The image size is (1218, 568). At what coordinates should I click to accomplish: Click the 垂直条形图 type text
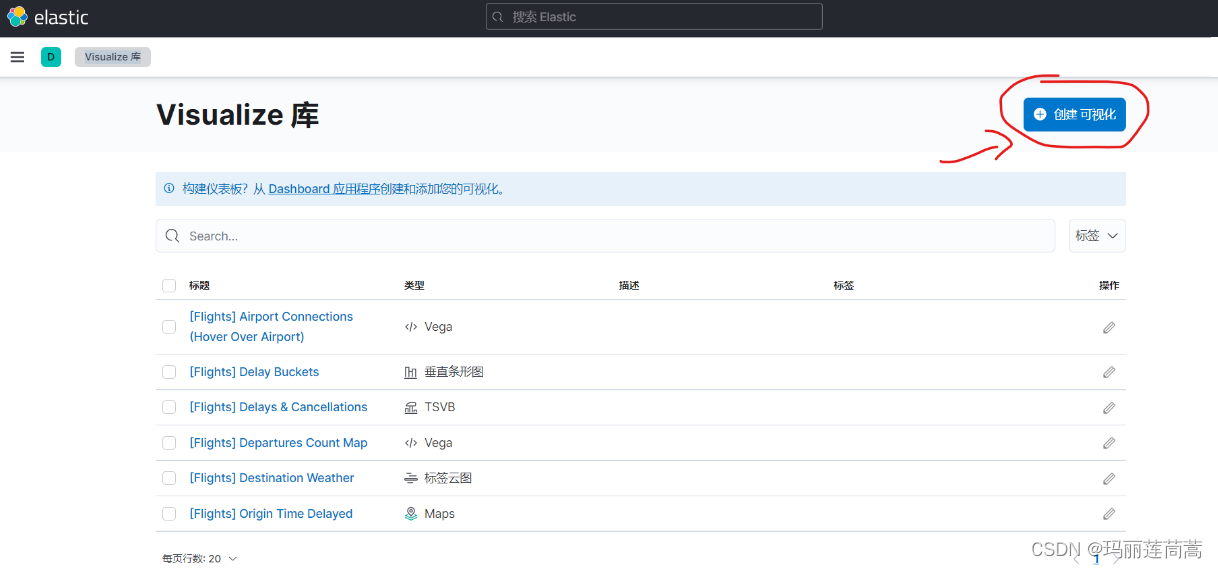pyautogui.click(x=454, y=372)
